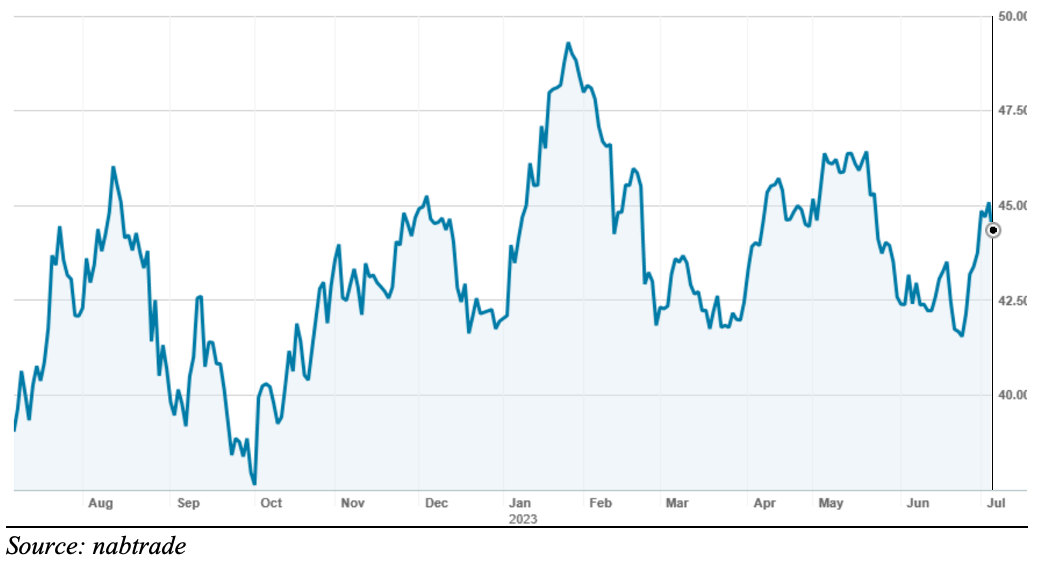Click the Aug label on the x-axis
Screen dimensions: 1046x576
click(100, 503)
